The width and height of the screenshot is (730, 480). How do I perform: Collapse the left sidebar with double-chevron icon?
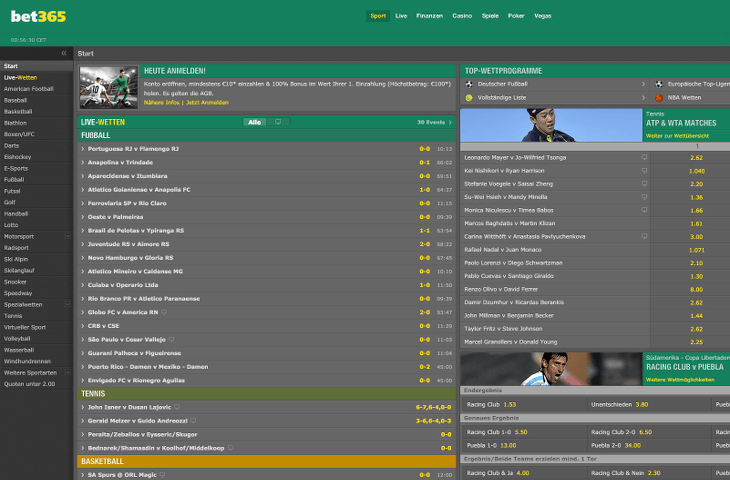click(x=64, y=53)
